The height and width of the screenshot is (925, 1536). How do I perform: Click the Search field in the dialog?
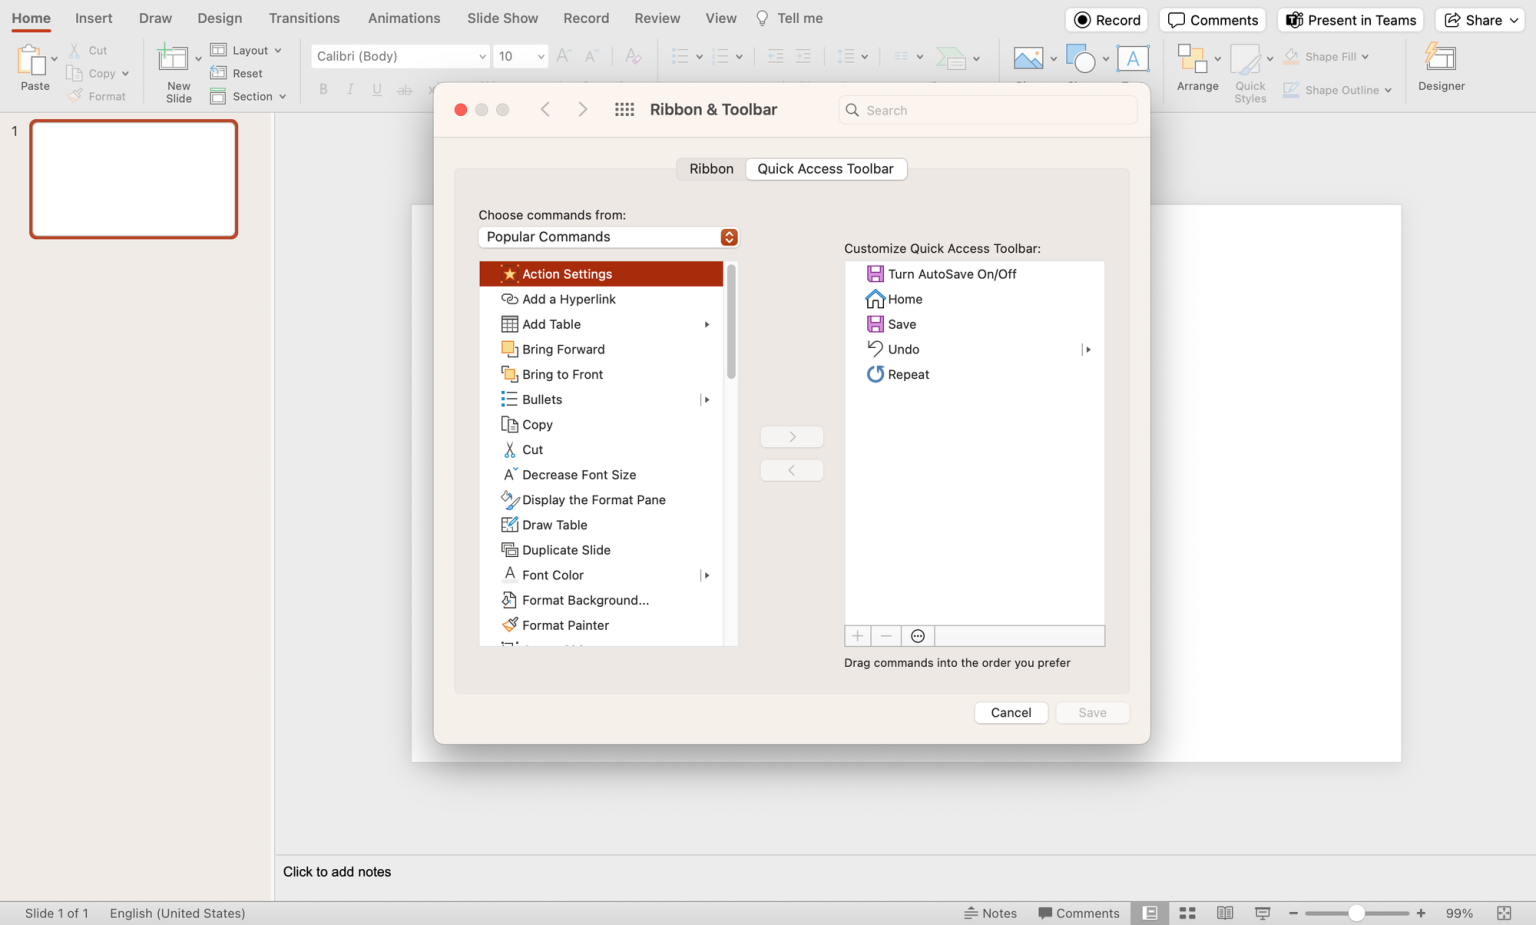pos(987,110)
